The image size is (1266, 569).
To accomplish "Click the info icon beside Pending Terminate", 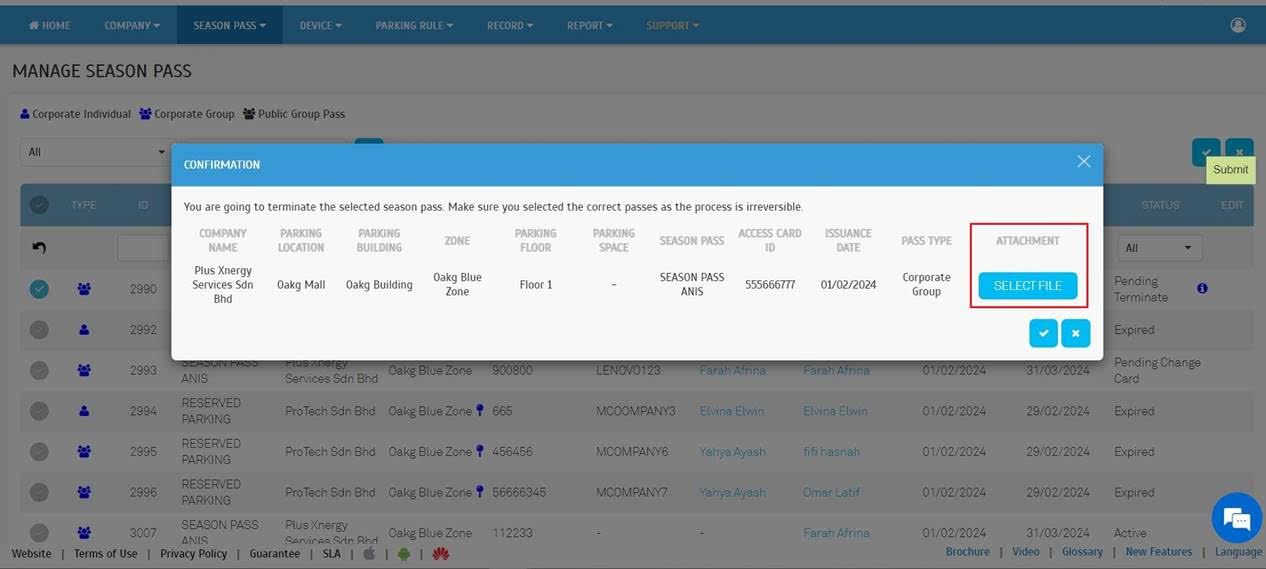I will click(1202, 289).
